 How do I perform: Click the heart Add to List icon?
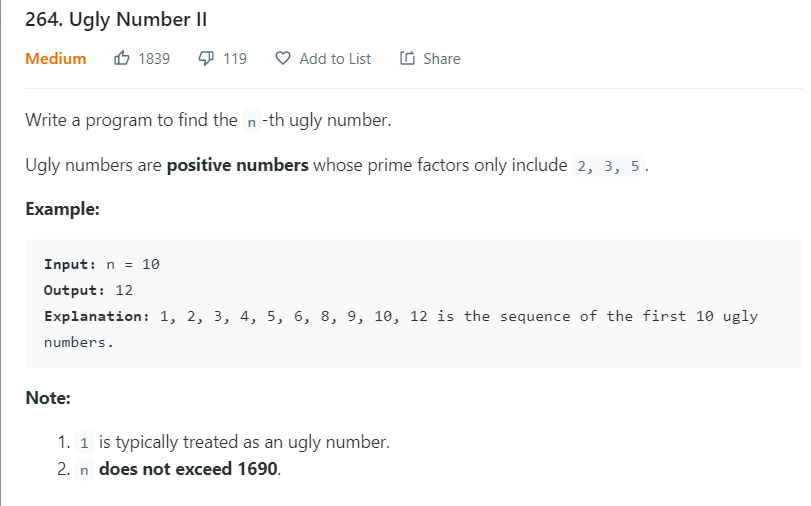[283, 58]
